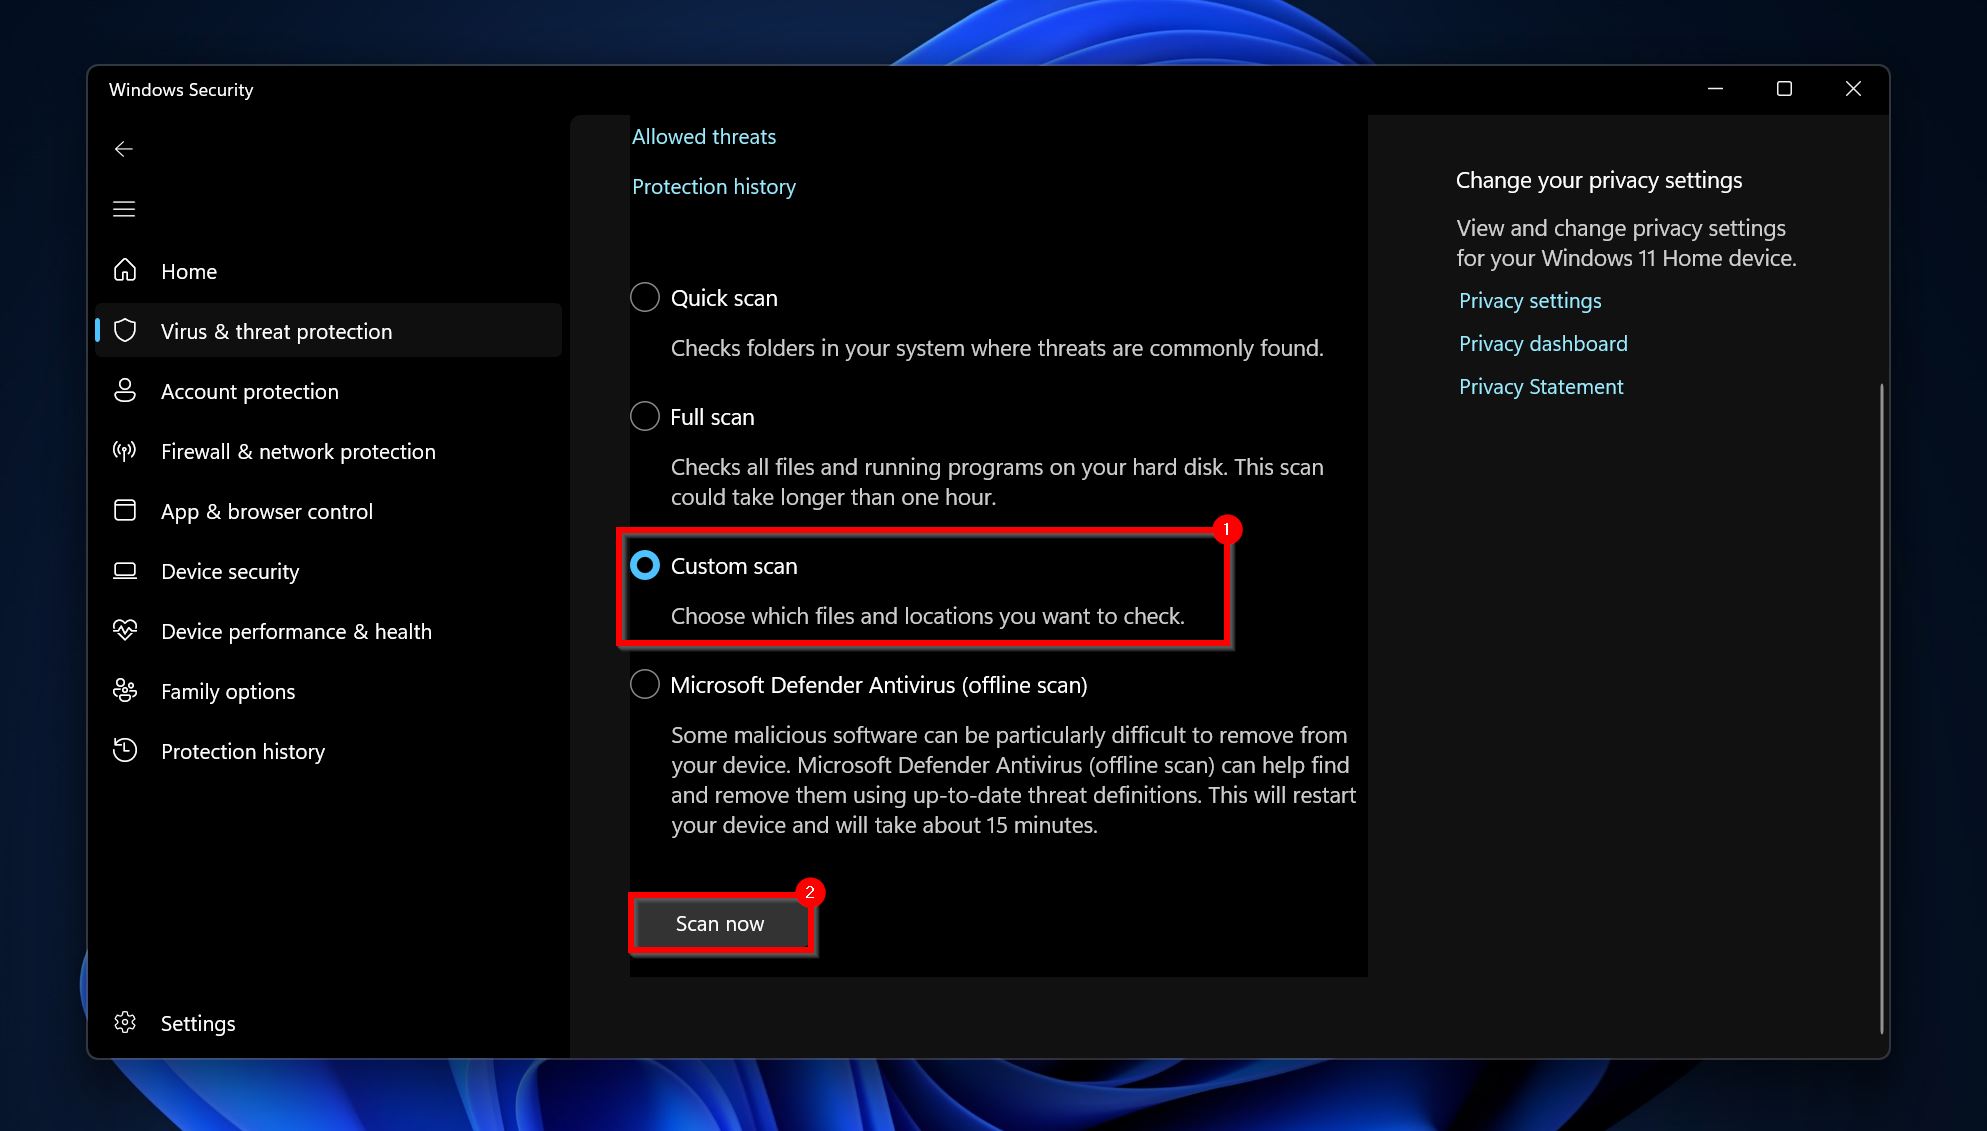Open Settings gear icon
The height and width of the screenshot is (1131, 1987).
click(126, 1022)
